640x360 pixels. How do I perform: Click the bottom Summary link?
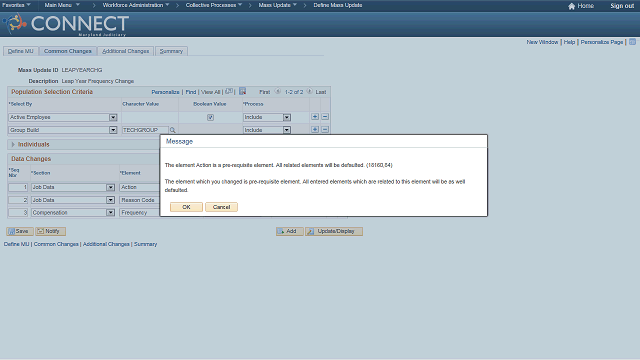point(145,244)
